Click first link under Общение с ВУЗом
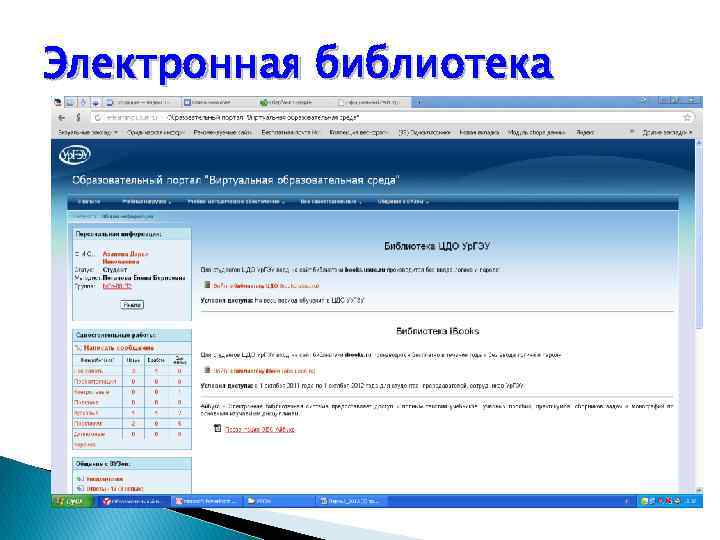The height and width of the screenshot is (540, 720). [x=105, y=479]
